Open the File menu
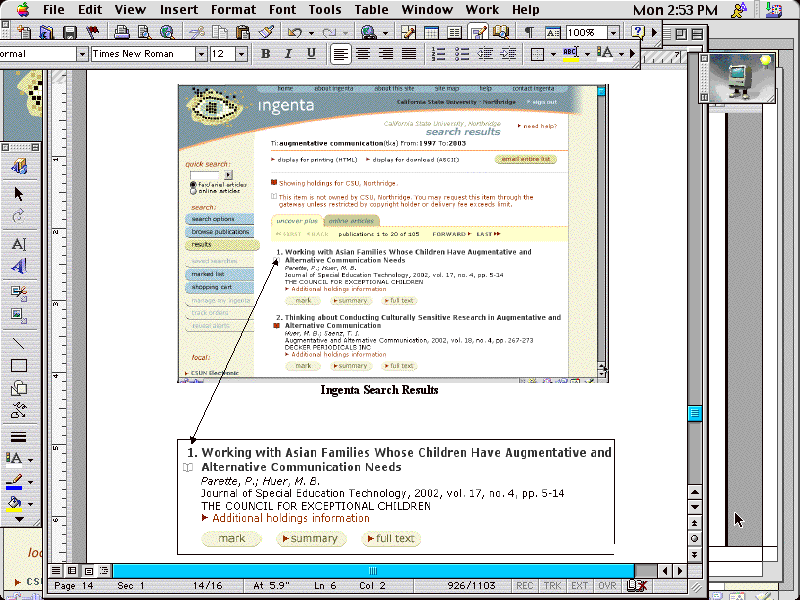Screen dimensions: 800x600 pos(54,10)
